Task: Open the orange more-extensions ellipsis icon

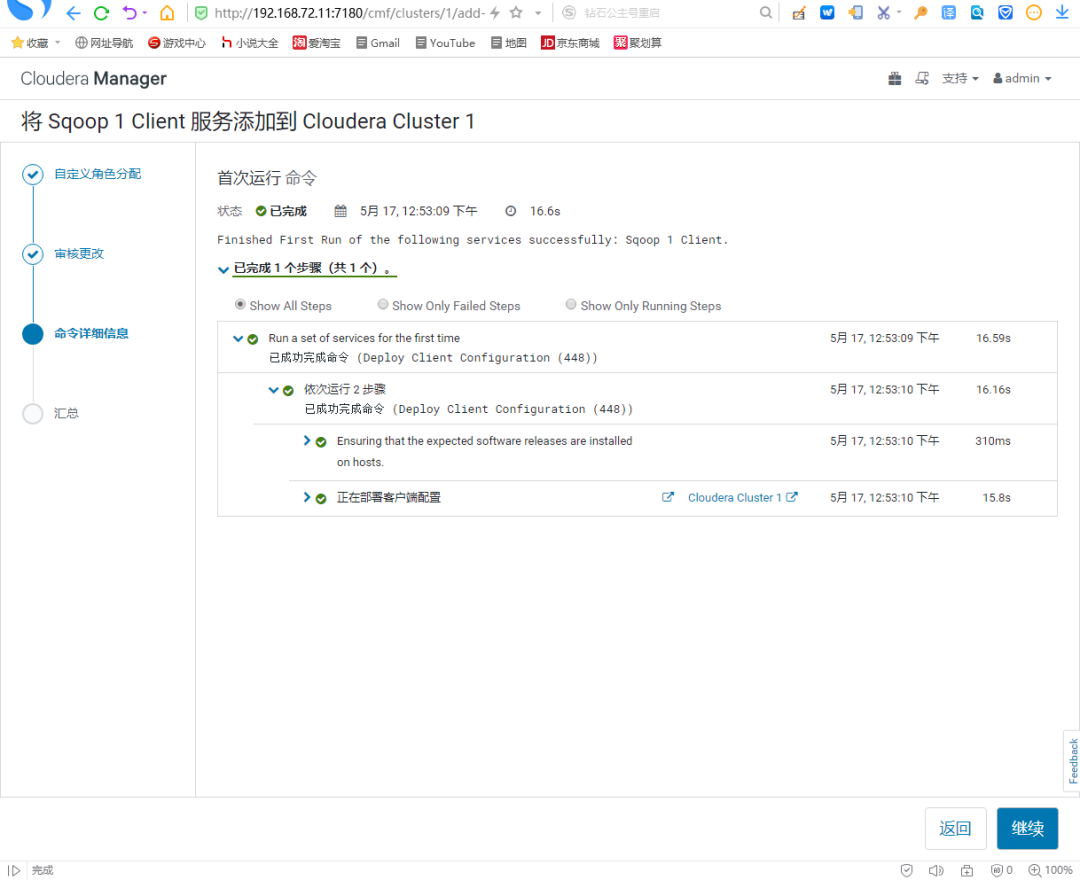Action: click(1033, 12)
